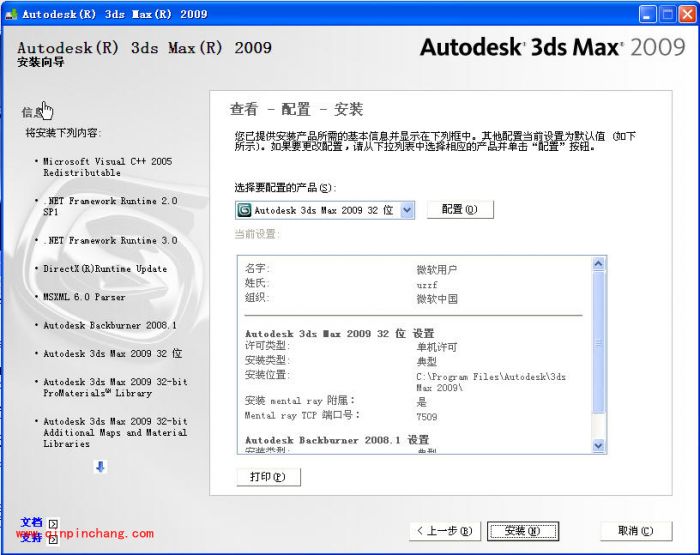The width and height of the screenshot is (700, 555).
Task: Close the installer window
Action: click(x=688, y=14)
